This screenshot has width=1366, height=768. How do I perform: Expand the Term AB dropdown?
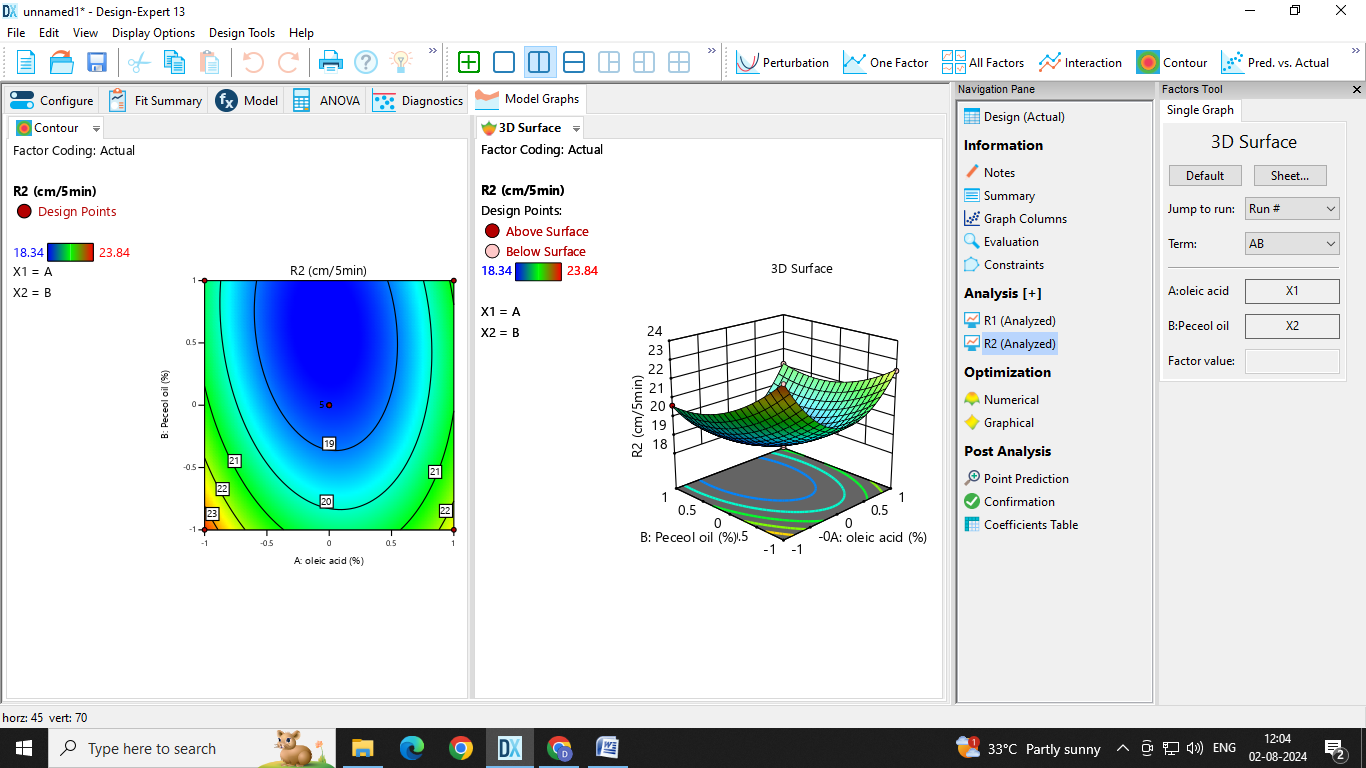coord(1292,244)
